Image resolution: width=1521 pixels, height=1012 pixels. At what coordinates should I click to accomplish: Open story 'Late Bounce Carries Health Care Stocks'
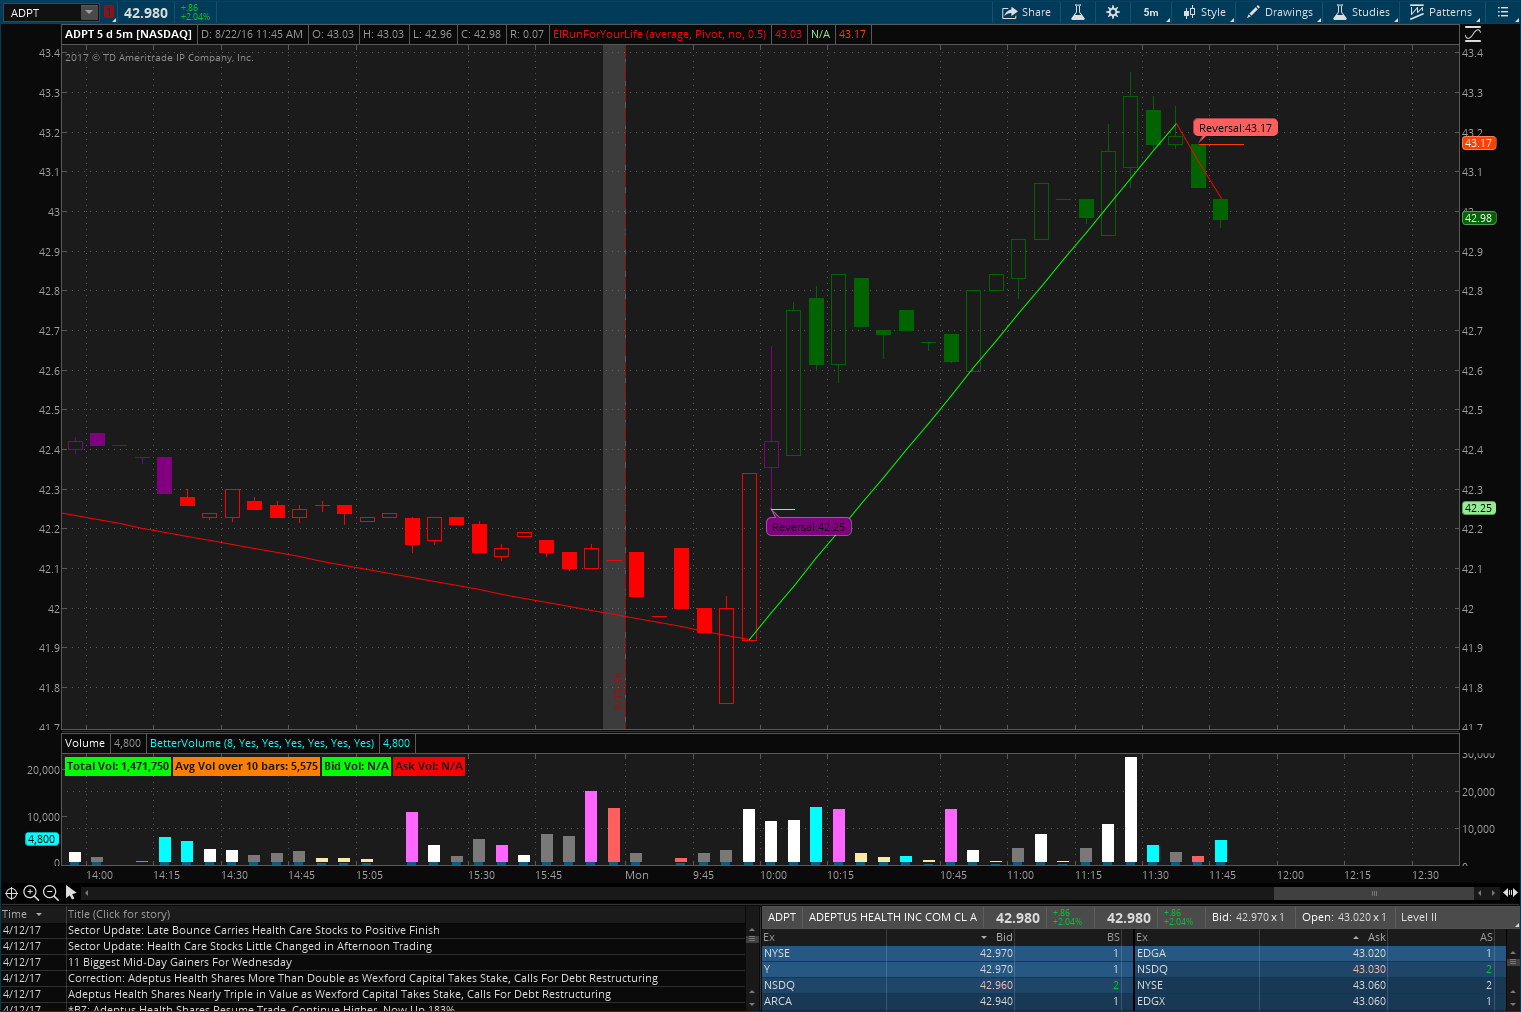click(x=254, y=930)
